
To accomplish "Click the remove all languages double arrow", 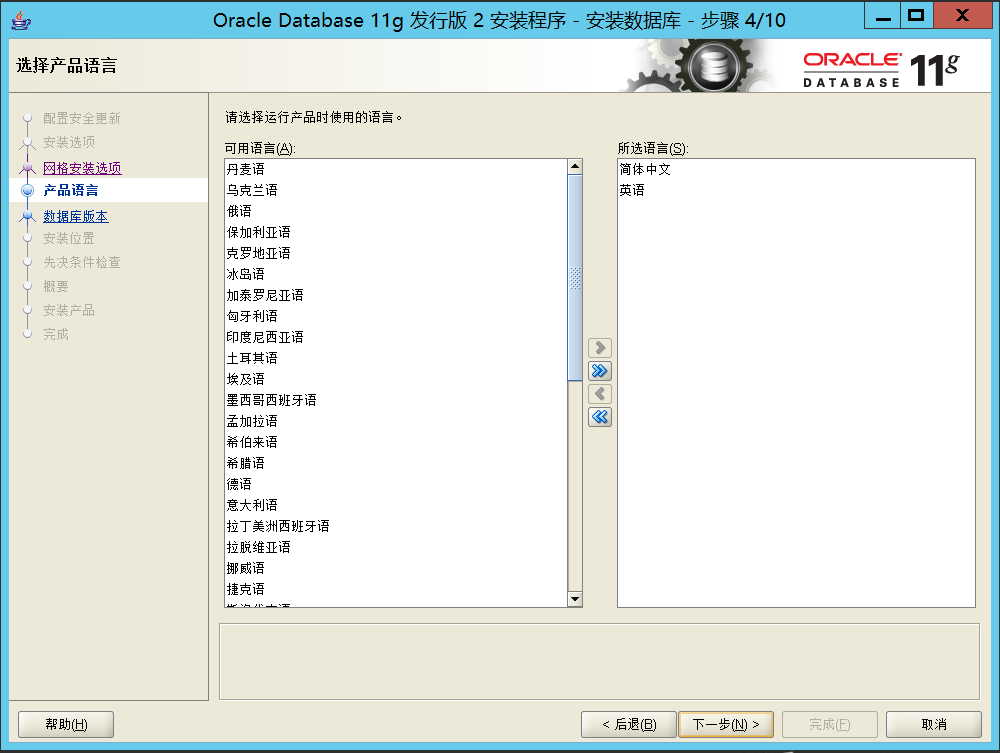I will tap(599, 417).
